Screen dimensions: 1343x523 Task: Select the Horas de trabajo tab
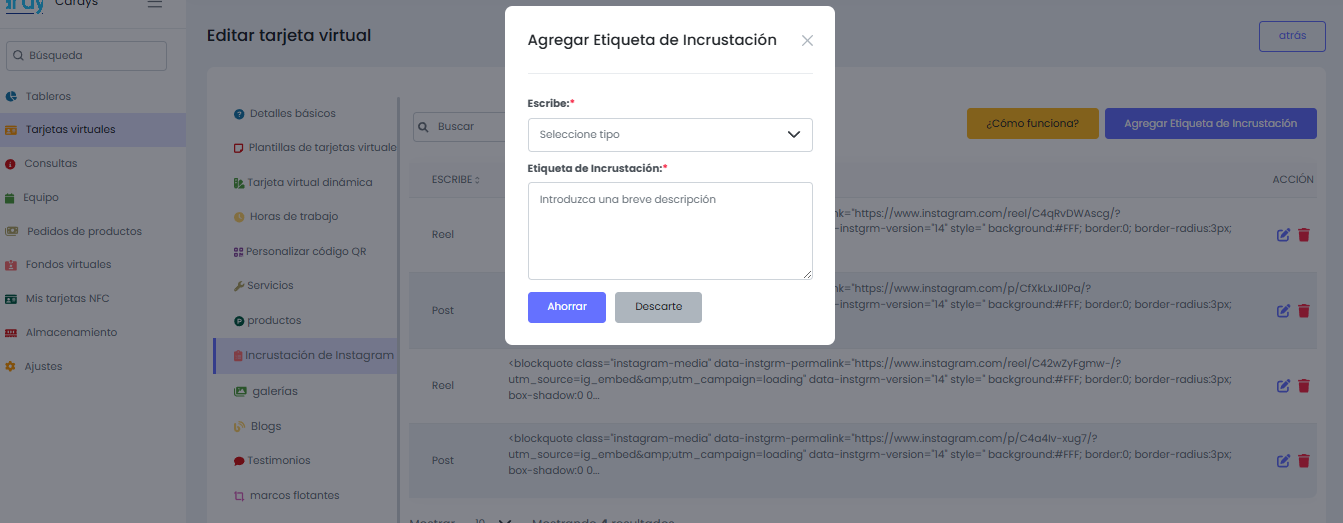tap(293, 216)
